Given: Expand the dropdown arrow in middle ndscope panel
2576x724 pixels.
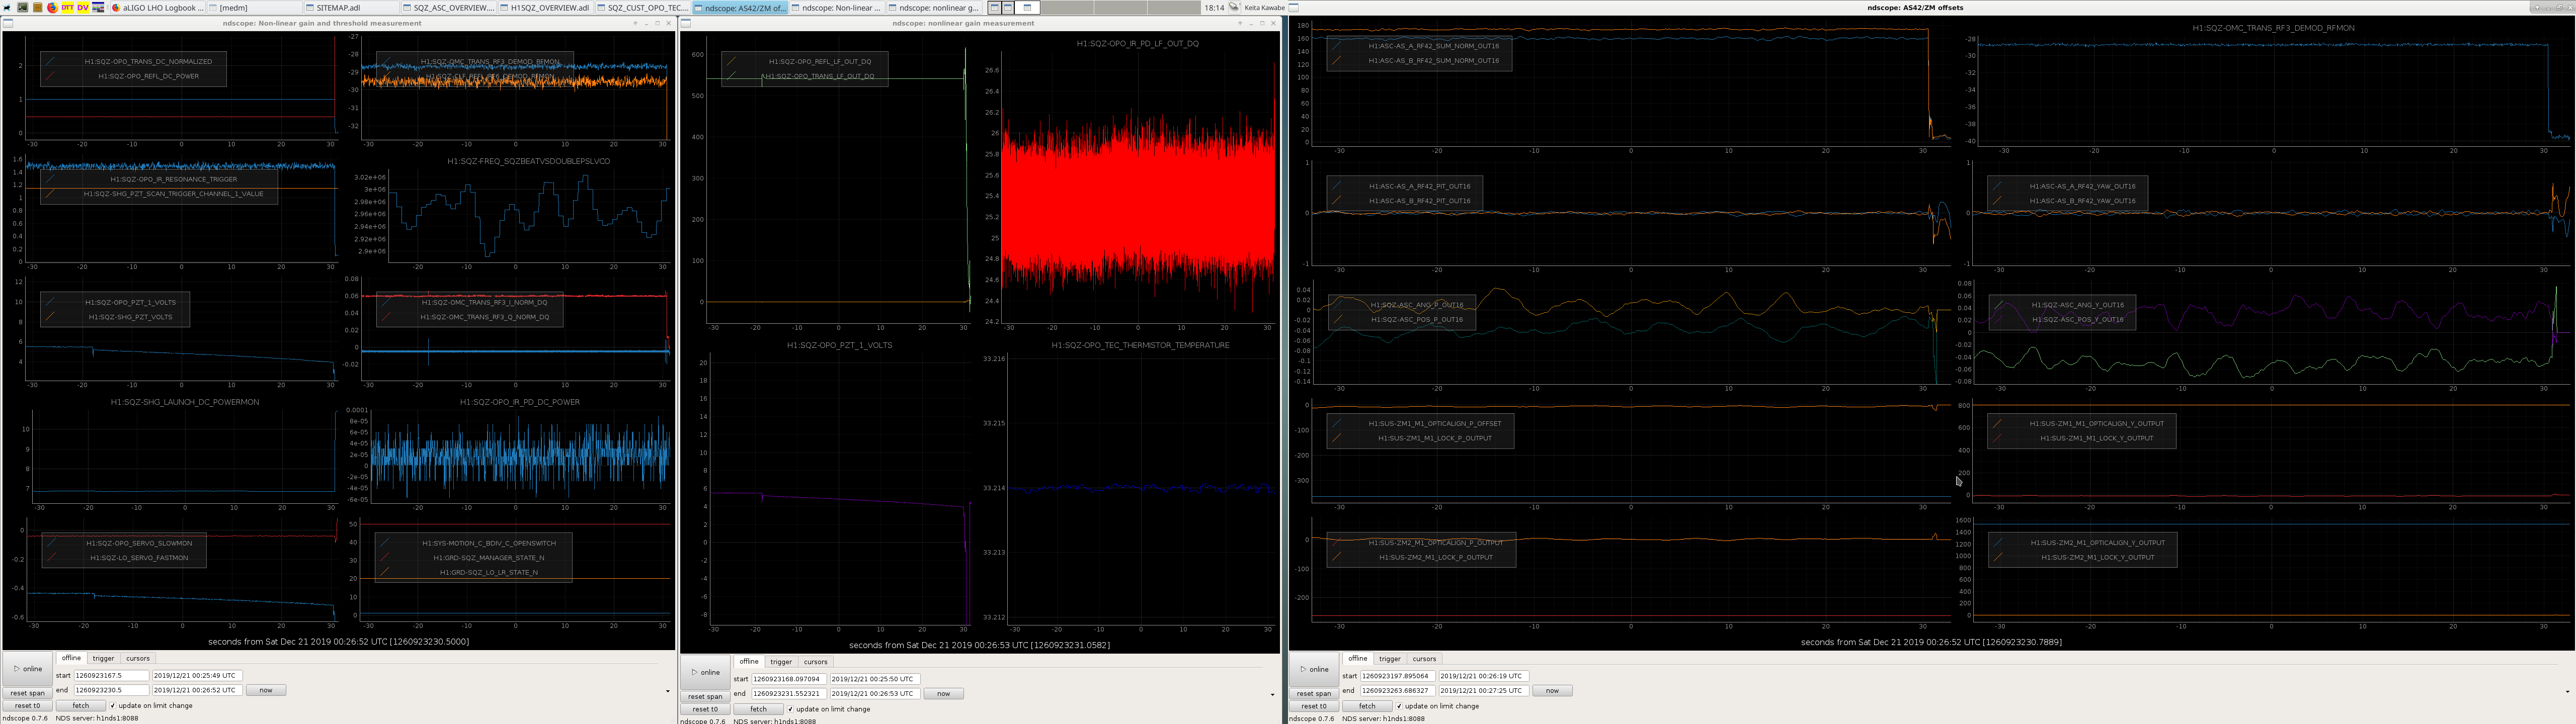Looking at the screenshot, I should pos(1272,694).
